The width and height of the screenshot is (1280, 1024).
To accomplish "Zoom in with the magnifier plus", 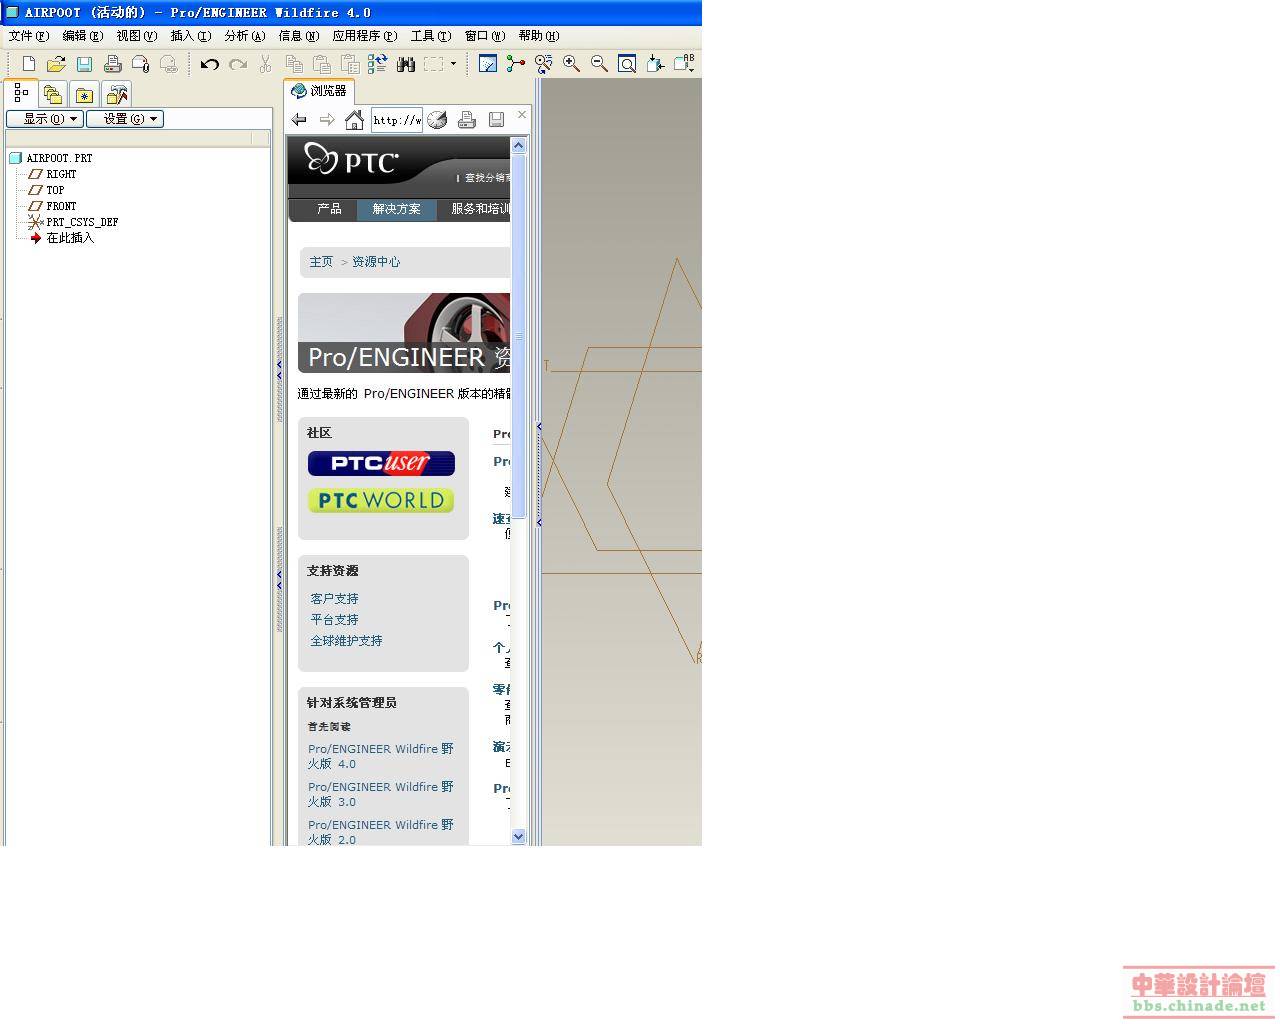I will [572, 64].
